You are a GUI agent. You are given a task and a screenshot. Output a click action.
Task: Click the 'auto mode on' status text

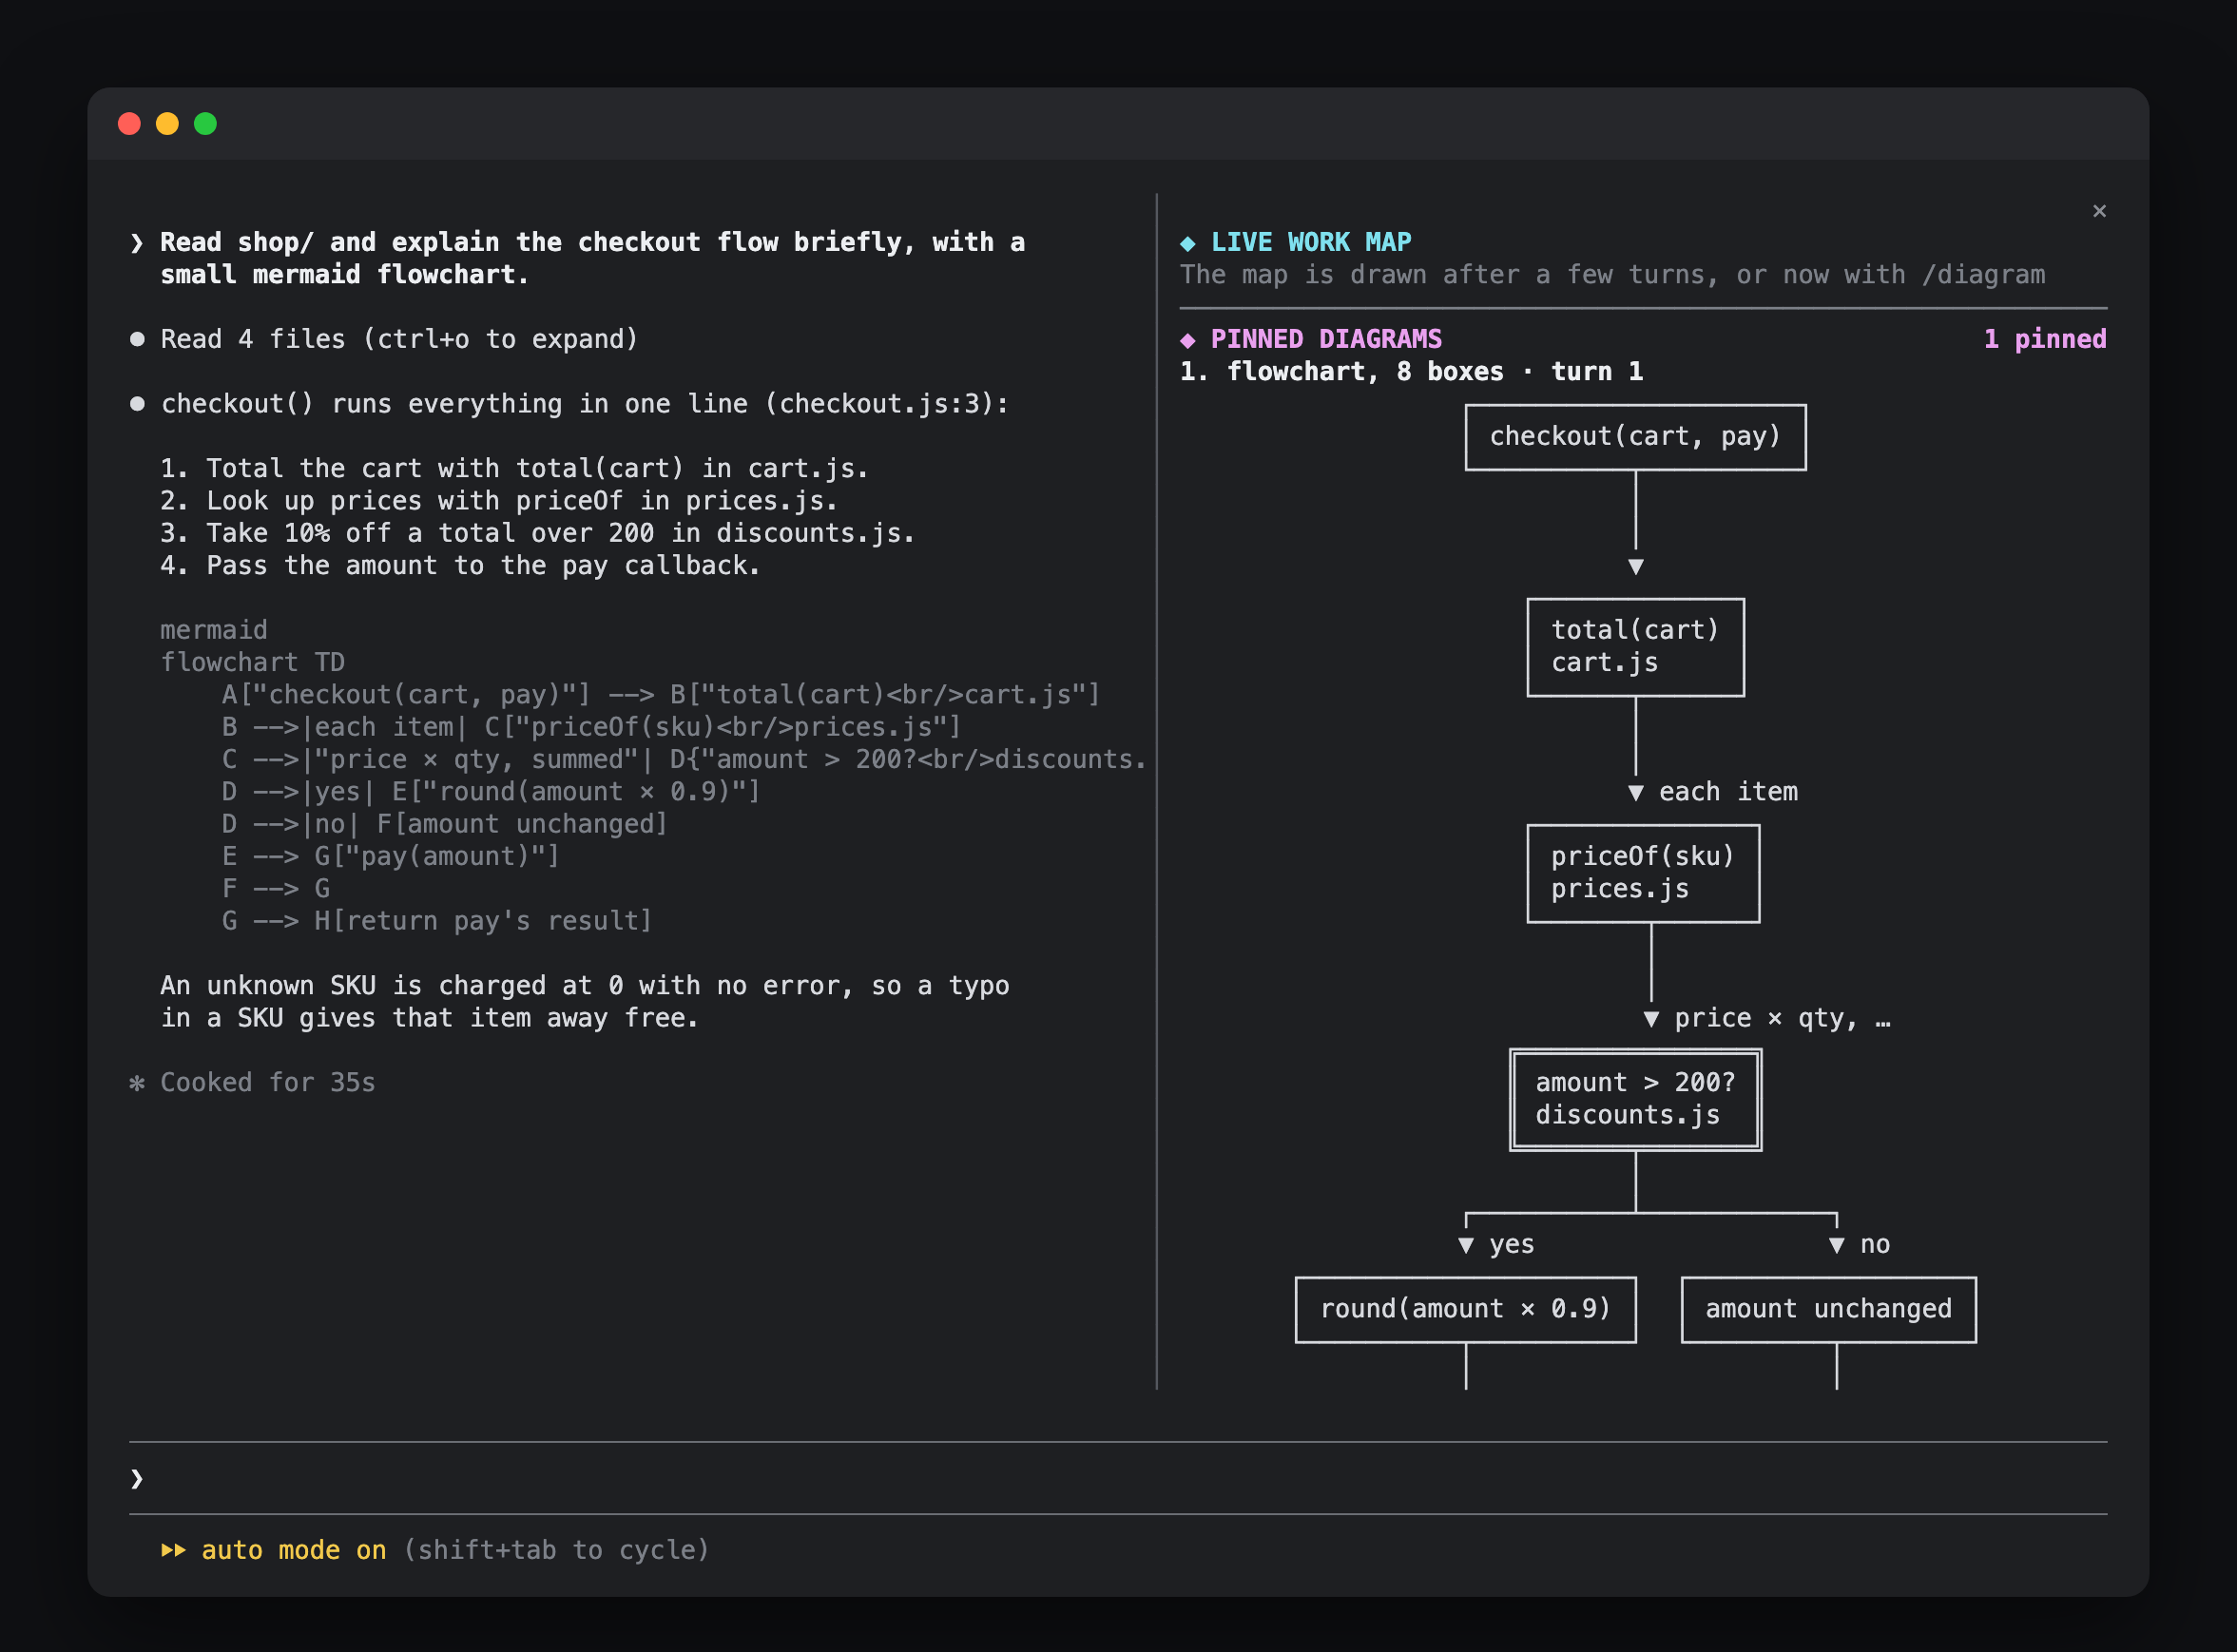293,1550
